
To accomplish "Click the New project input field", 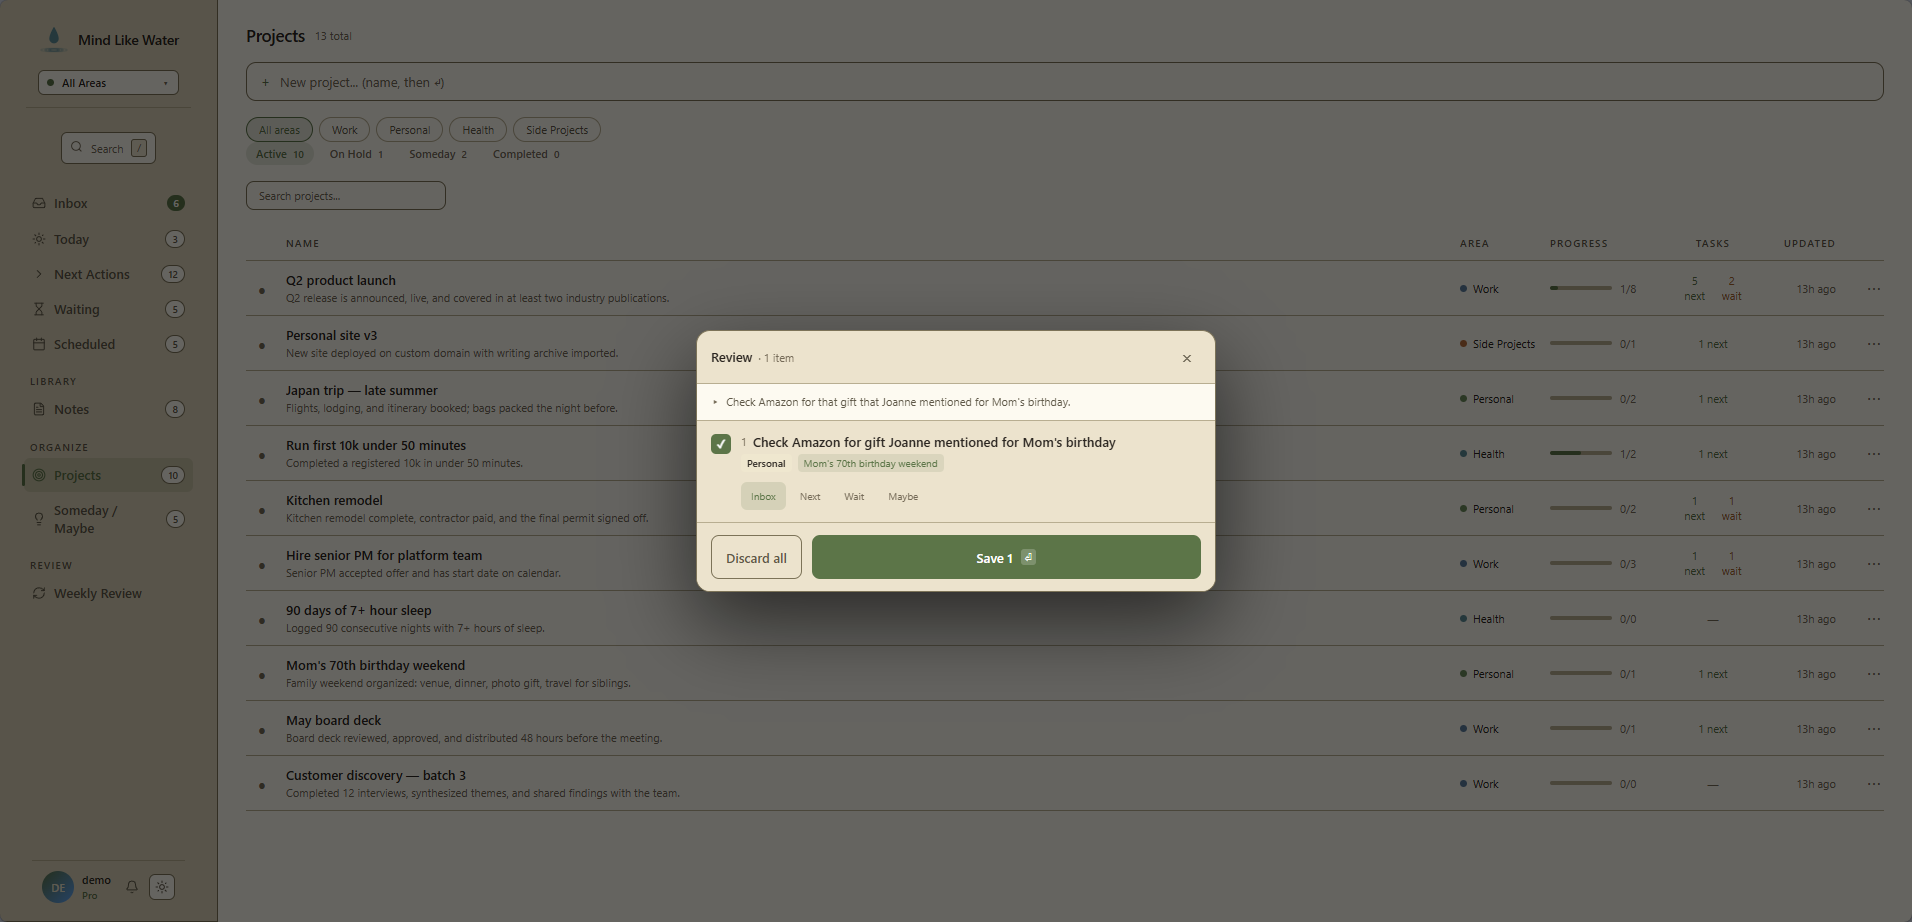I will [1064, 82].
